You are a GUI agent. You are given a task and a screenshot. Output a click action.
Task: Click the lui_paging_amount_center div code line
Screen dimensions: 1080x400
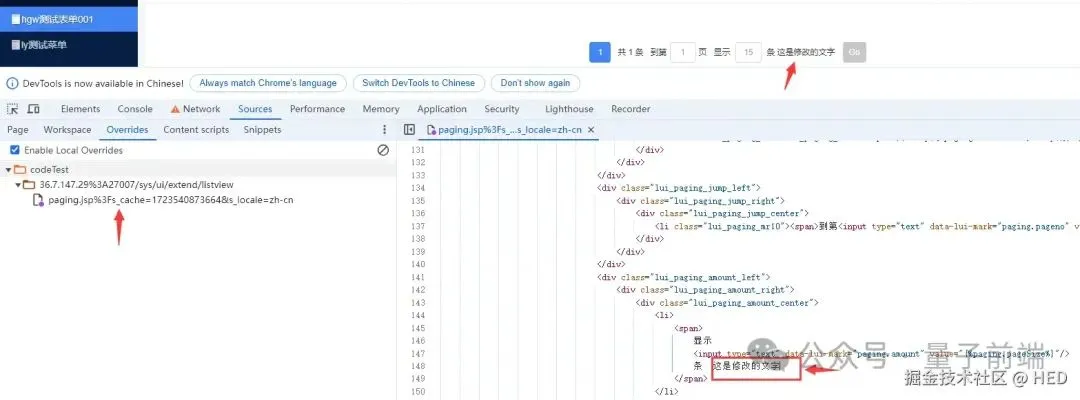tap(727, 302)
